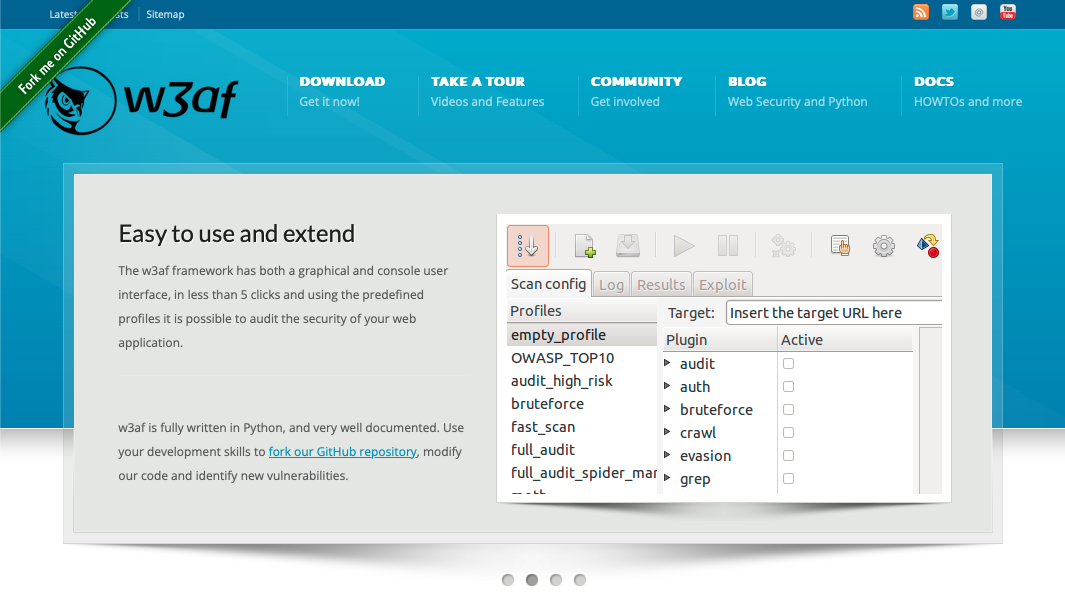Click the new profile icon with green plus
1065x593 pixels.
pos(585,246)
